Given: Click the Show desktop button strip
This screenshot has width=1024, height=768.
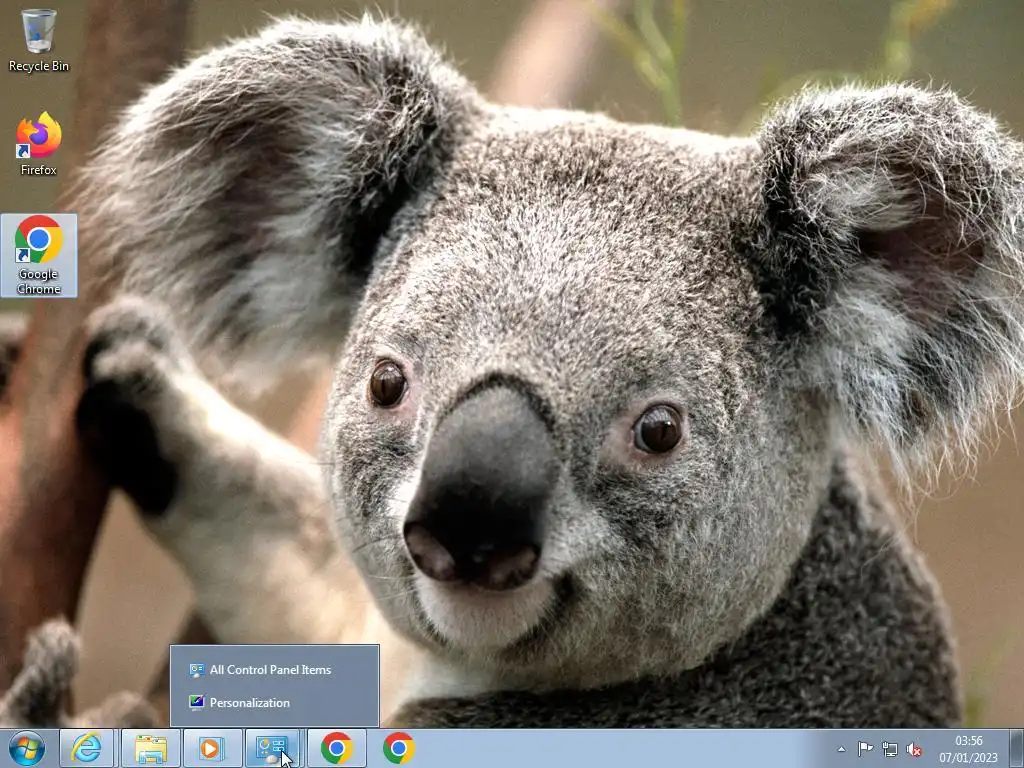Looking at the screenshot, I should pos(1016,748).
